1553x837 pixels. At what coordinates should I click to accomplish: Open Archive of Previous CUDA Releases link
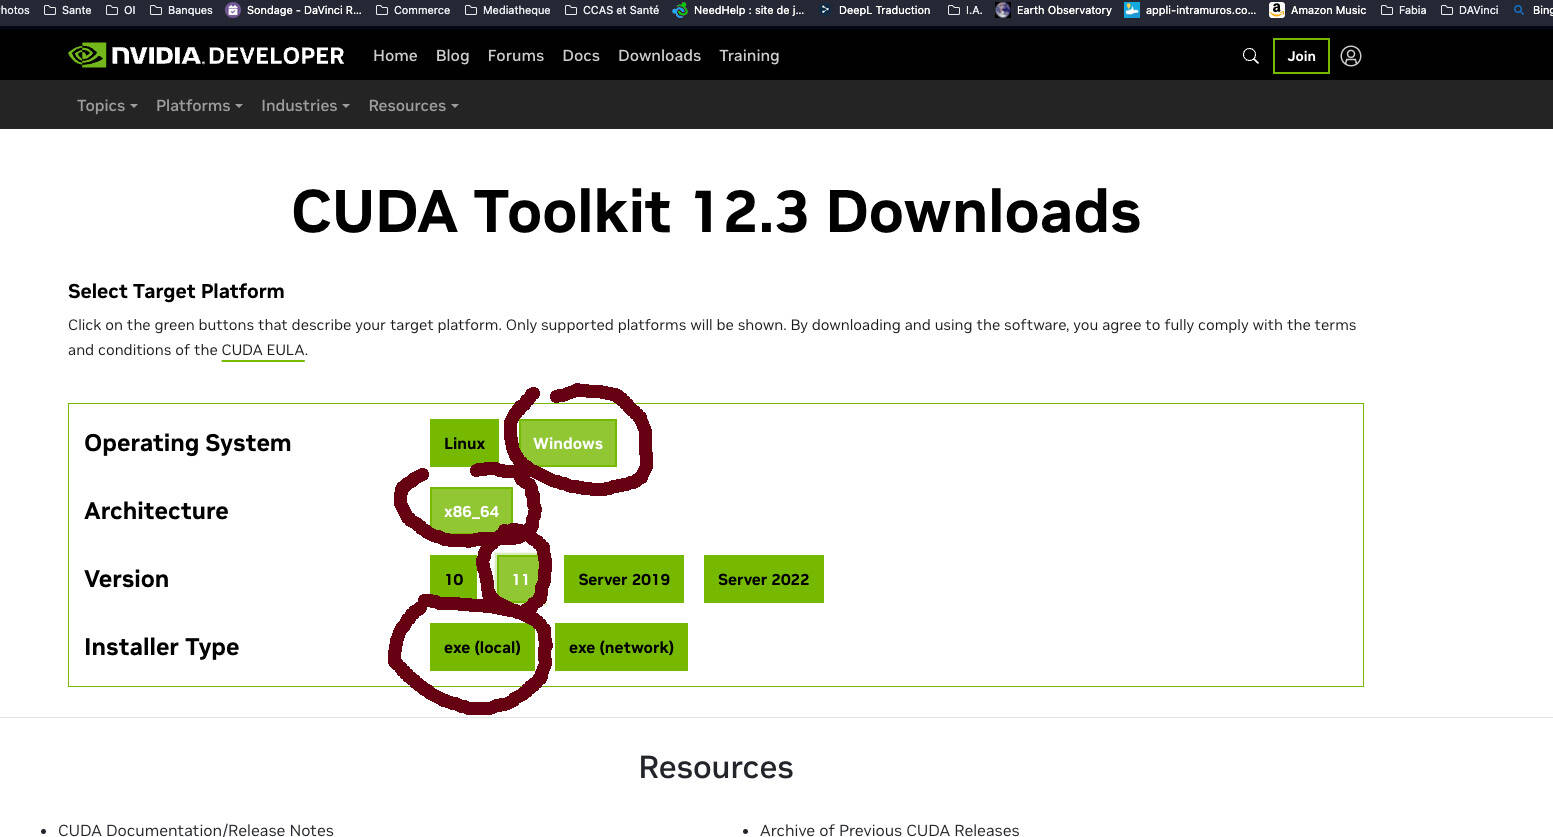click(890, 829)
